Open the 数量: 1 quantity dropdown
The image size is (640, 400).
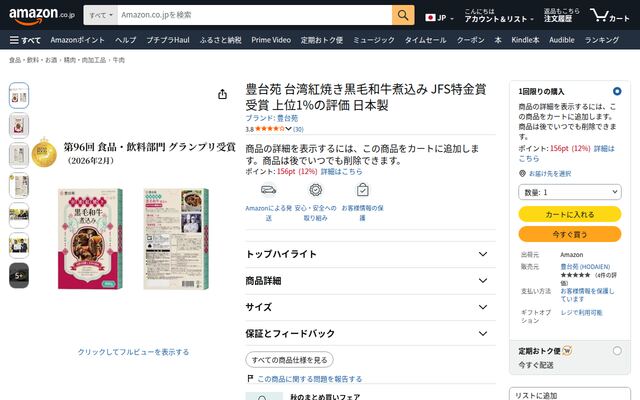[x=570, y=192]
